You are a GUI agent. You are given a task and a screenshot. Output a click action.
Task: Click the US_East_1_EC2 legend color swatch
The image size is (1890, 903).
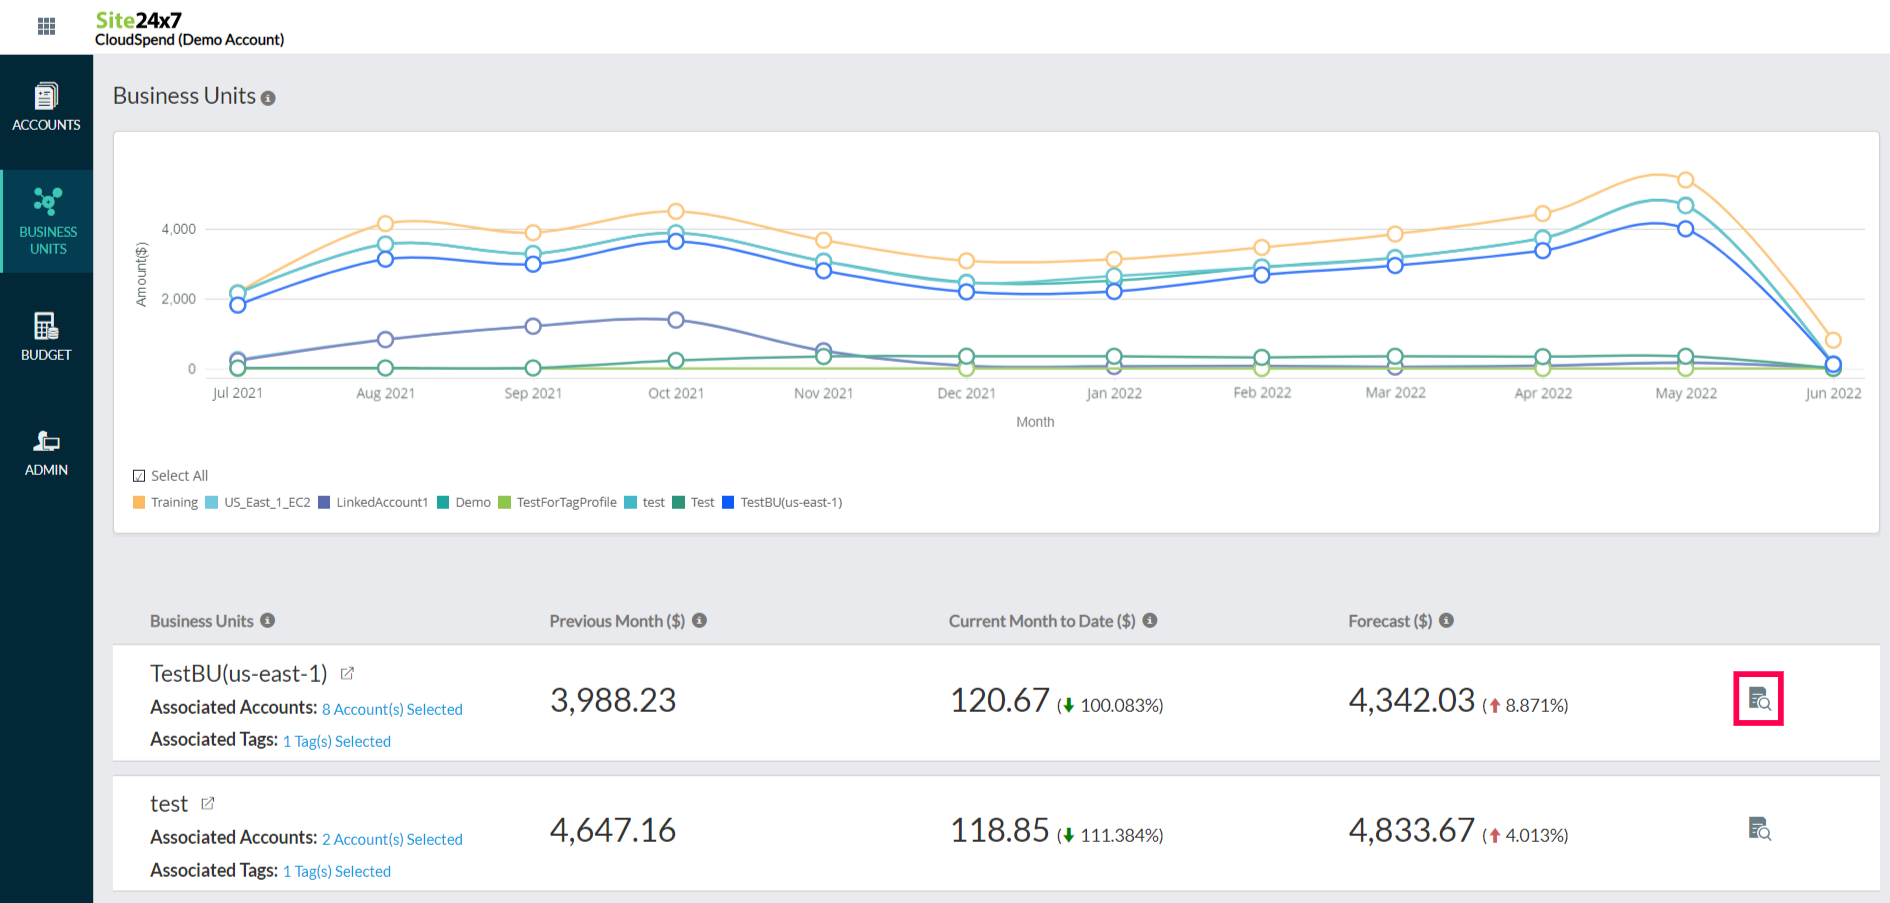pyautogui.click(x=212, y=503)
